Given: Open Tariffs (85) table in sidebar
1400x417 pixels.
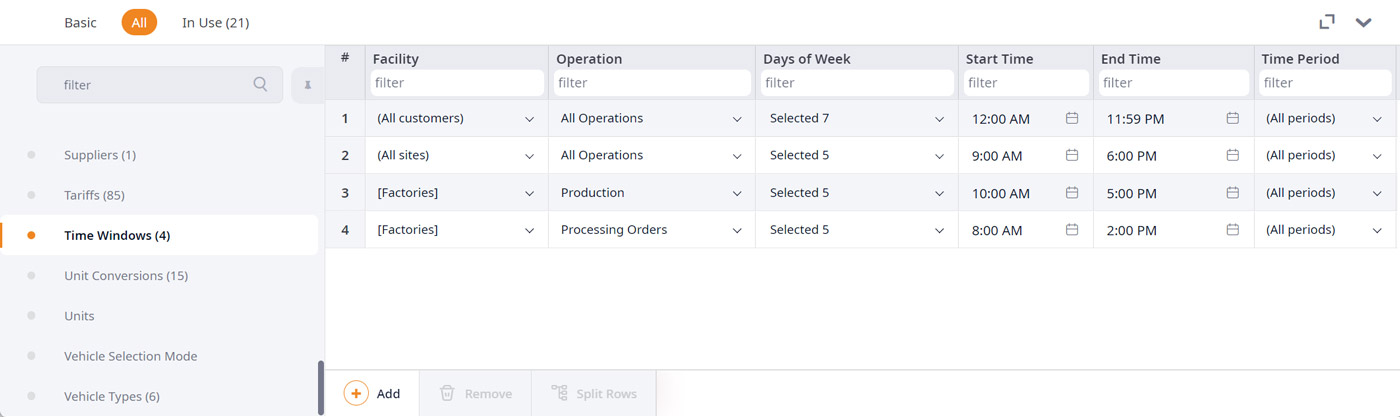Looking at the screenshot, I should [x=94, y=195].
